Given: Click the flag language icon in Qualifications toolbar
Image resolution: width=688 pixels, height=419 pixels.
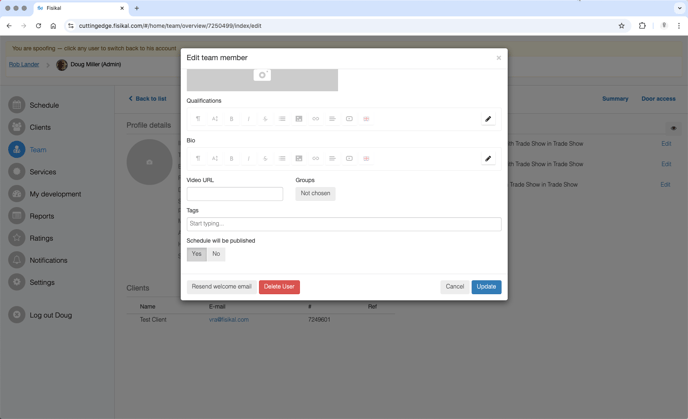Looking at the screenshot, I should (x=366, y=119).
